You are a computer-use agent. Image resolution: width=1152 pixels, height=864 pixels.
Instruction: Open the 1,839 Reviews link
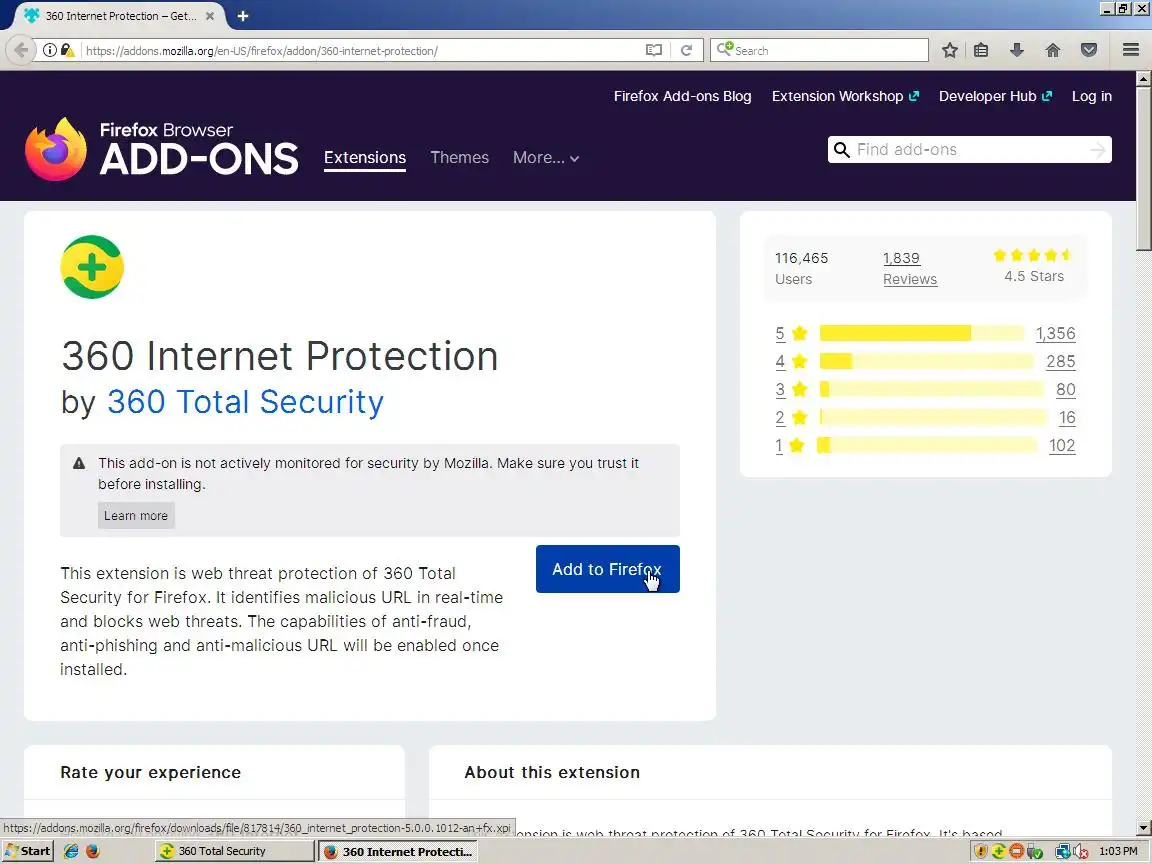pos(910,268)
